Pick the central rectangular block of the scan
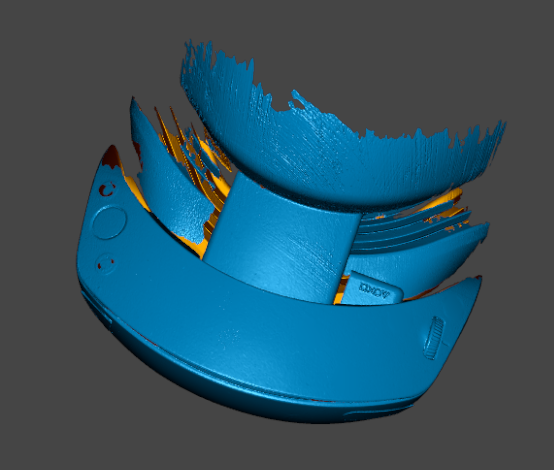This screenshot has height=470, width=554. pyautogui.click(x=283, y=240)
